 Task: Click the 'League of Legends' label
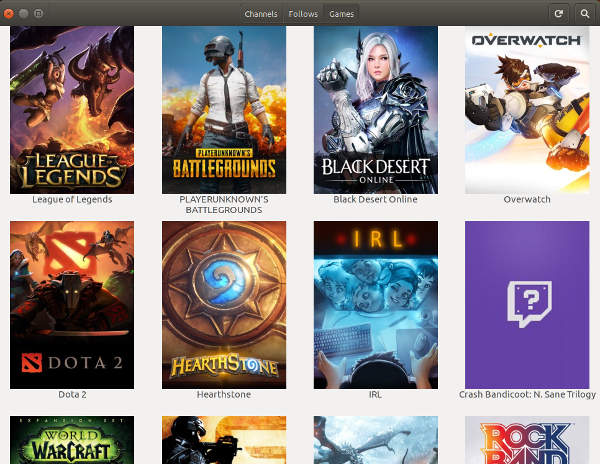(x=72, y=199)
